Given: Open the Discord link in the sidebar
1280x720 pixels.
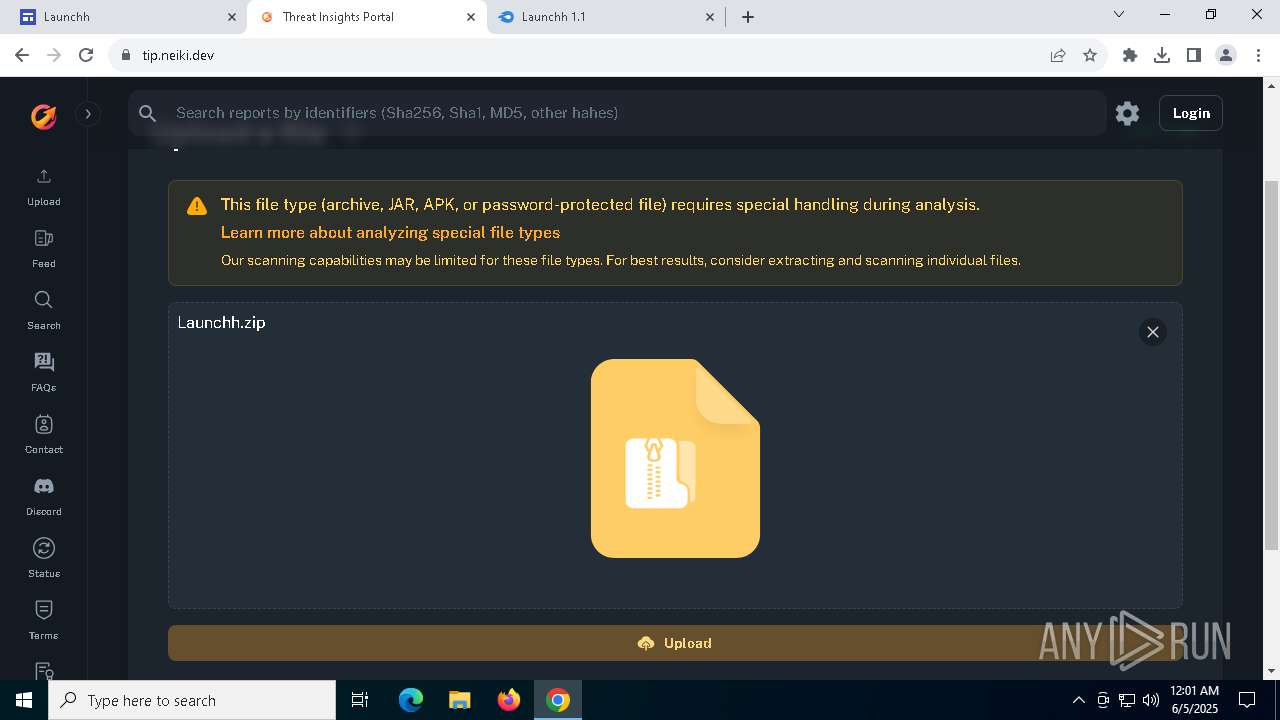Looking at the screenshot, I should click(x=43, y=497).
